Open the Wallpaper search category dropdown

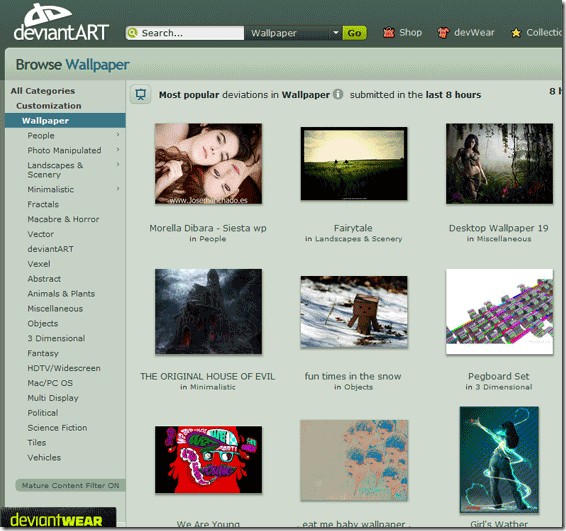pos(293,33)
